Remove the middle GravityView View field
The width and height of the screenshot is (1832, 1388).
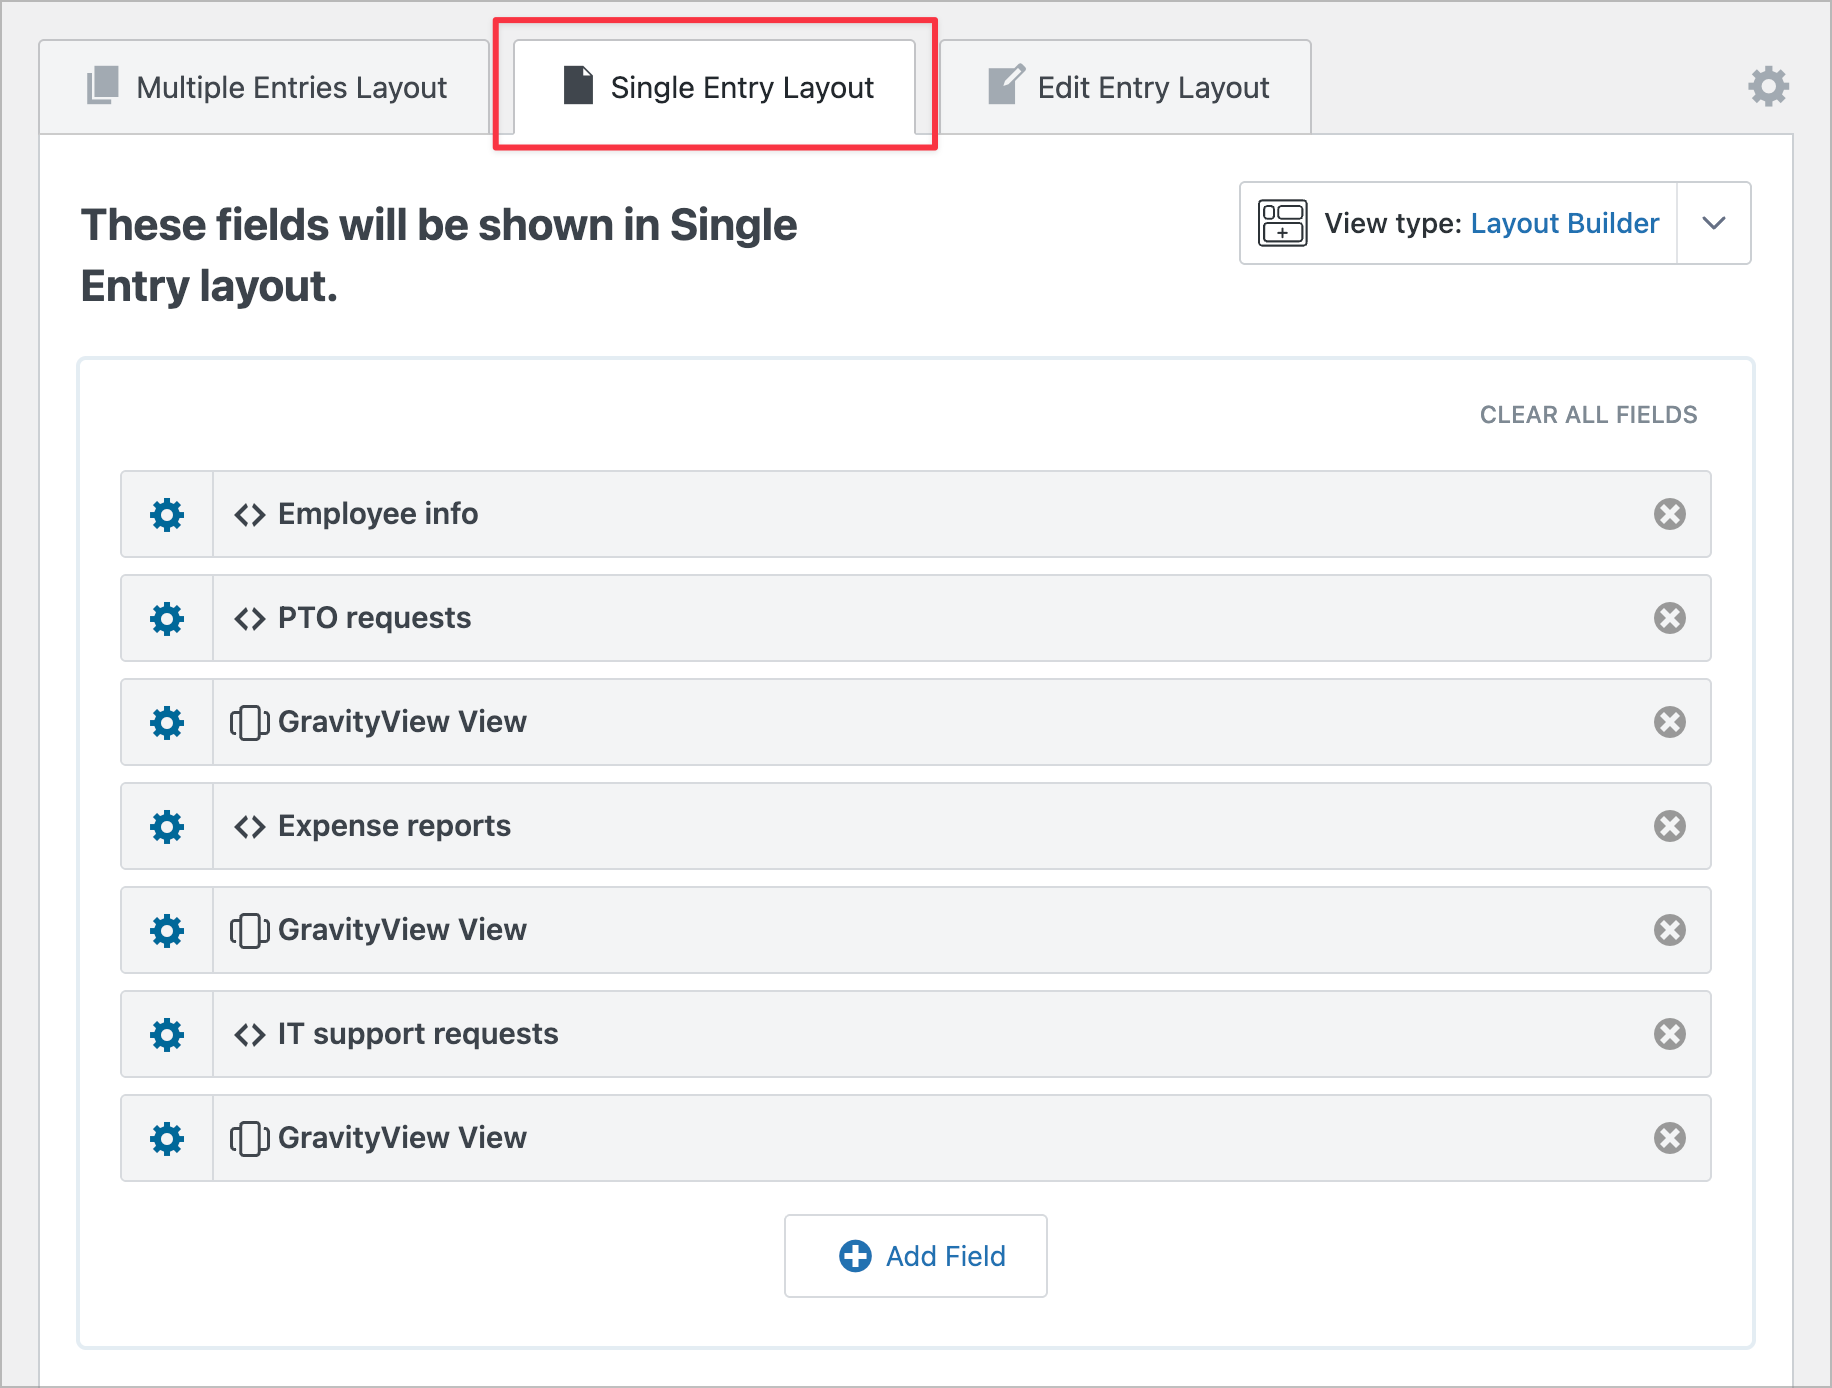(1668, 930)
